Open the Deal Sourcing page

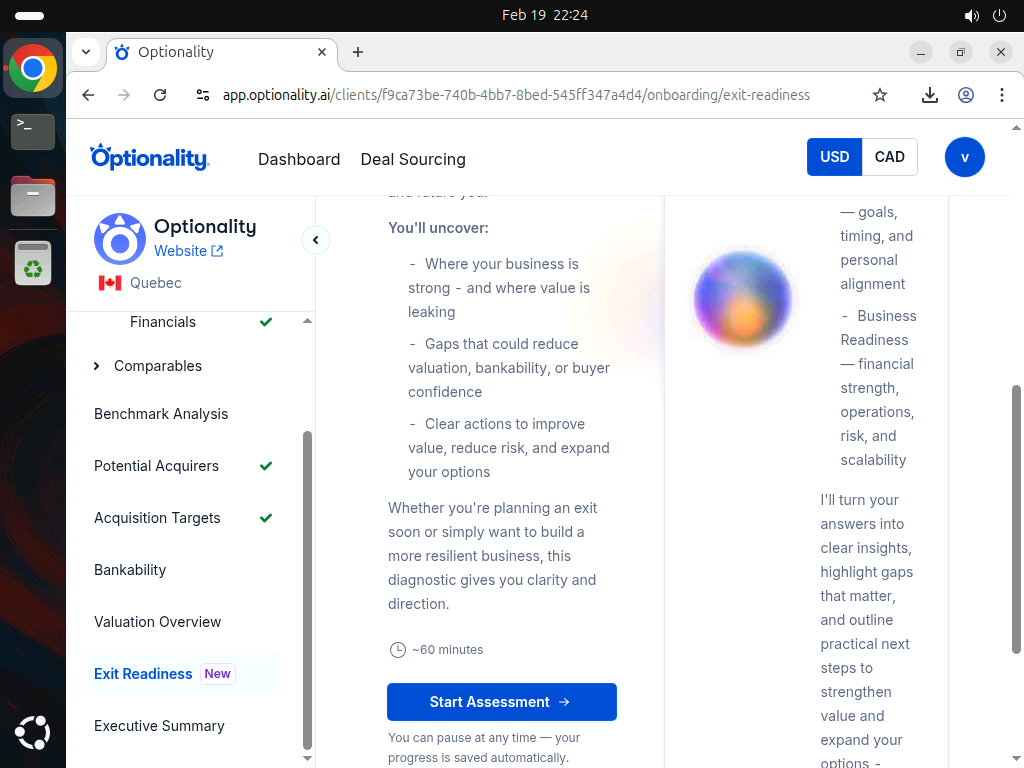coord(413,159)
